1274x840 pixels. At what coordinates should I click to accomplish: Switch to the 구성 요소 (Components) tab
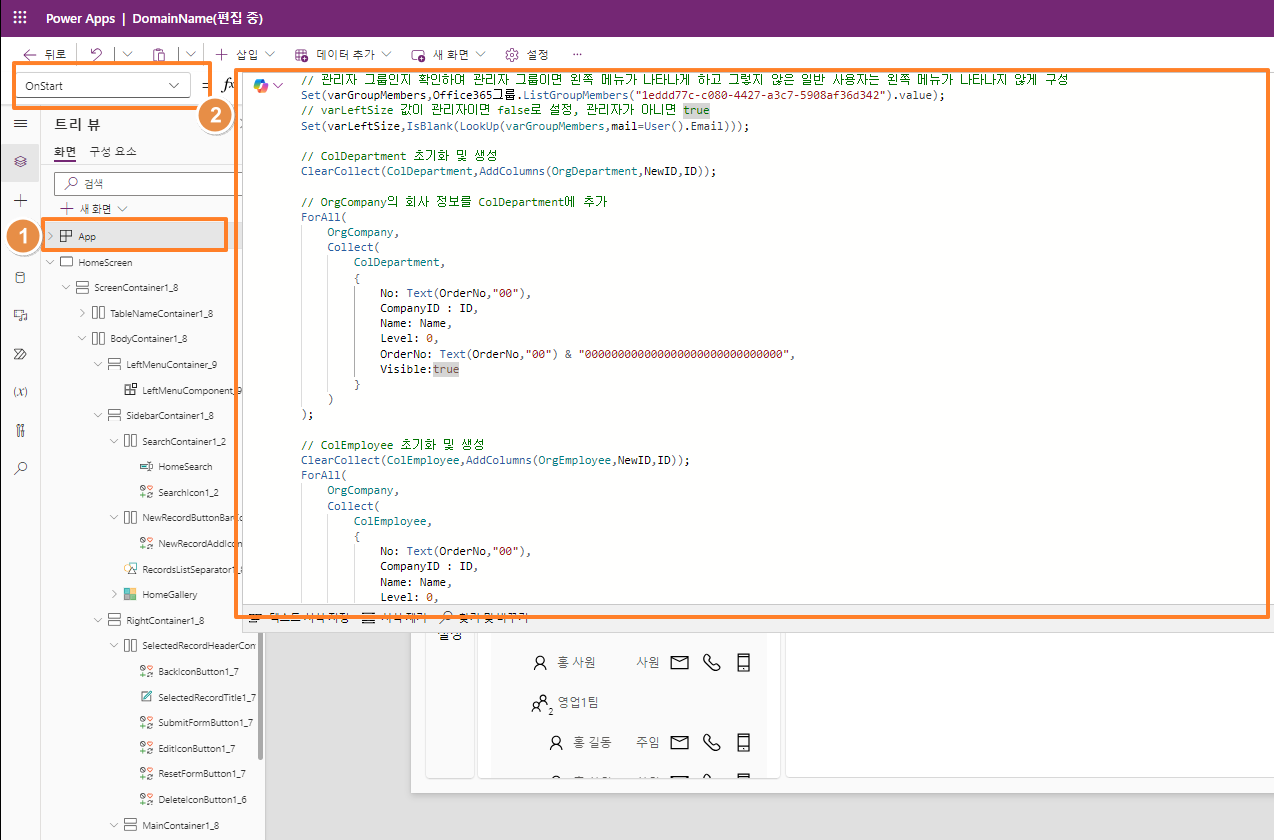[113, 151]
